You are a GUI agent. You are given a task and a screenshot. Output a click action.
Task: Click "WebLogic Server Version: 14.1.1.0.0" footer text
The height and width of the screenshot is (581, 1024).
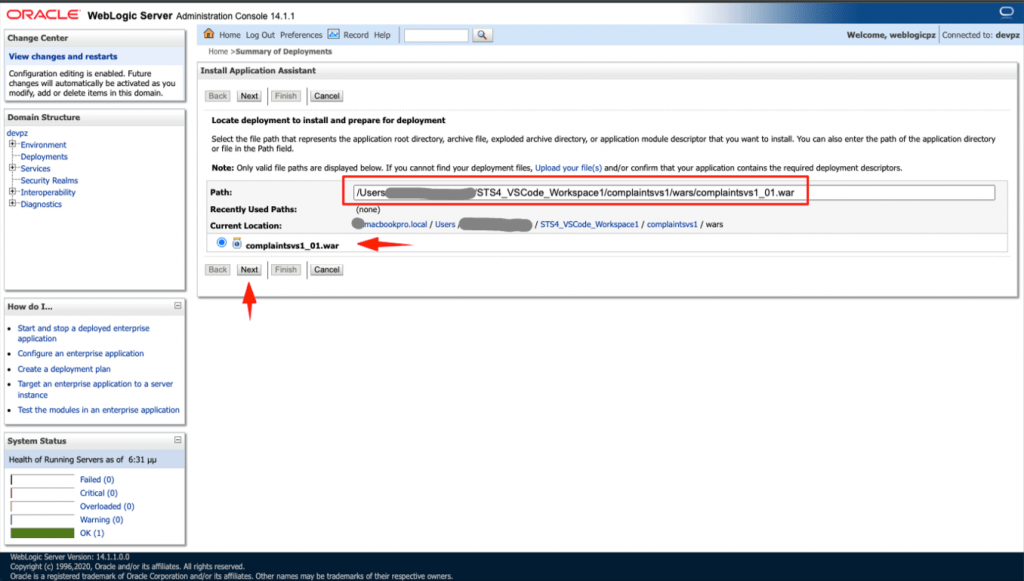click(70, 557)
